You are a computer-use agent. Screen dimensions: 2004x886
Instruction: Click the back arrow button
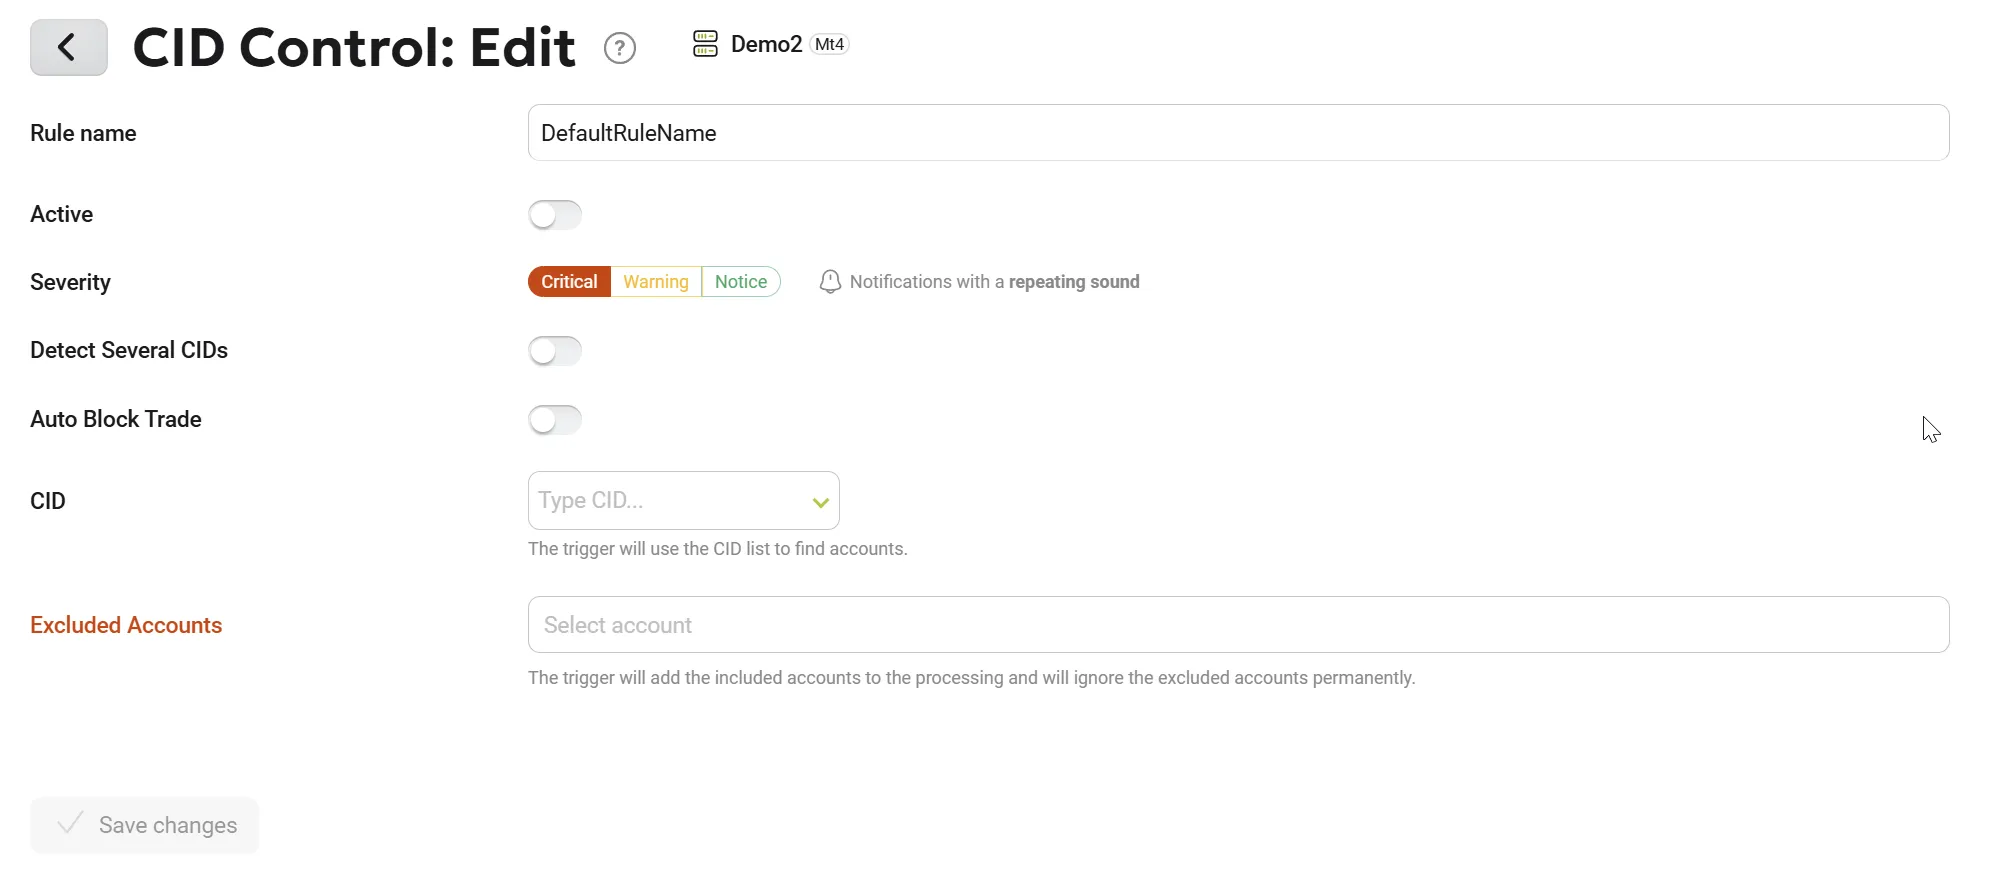69,47
